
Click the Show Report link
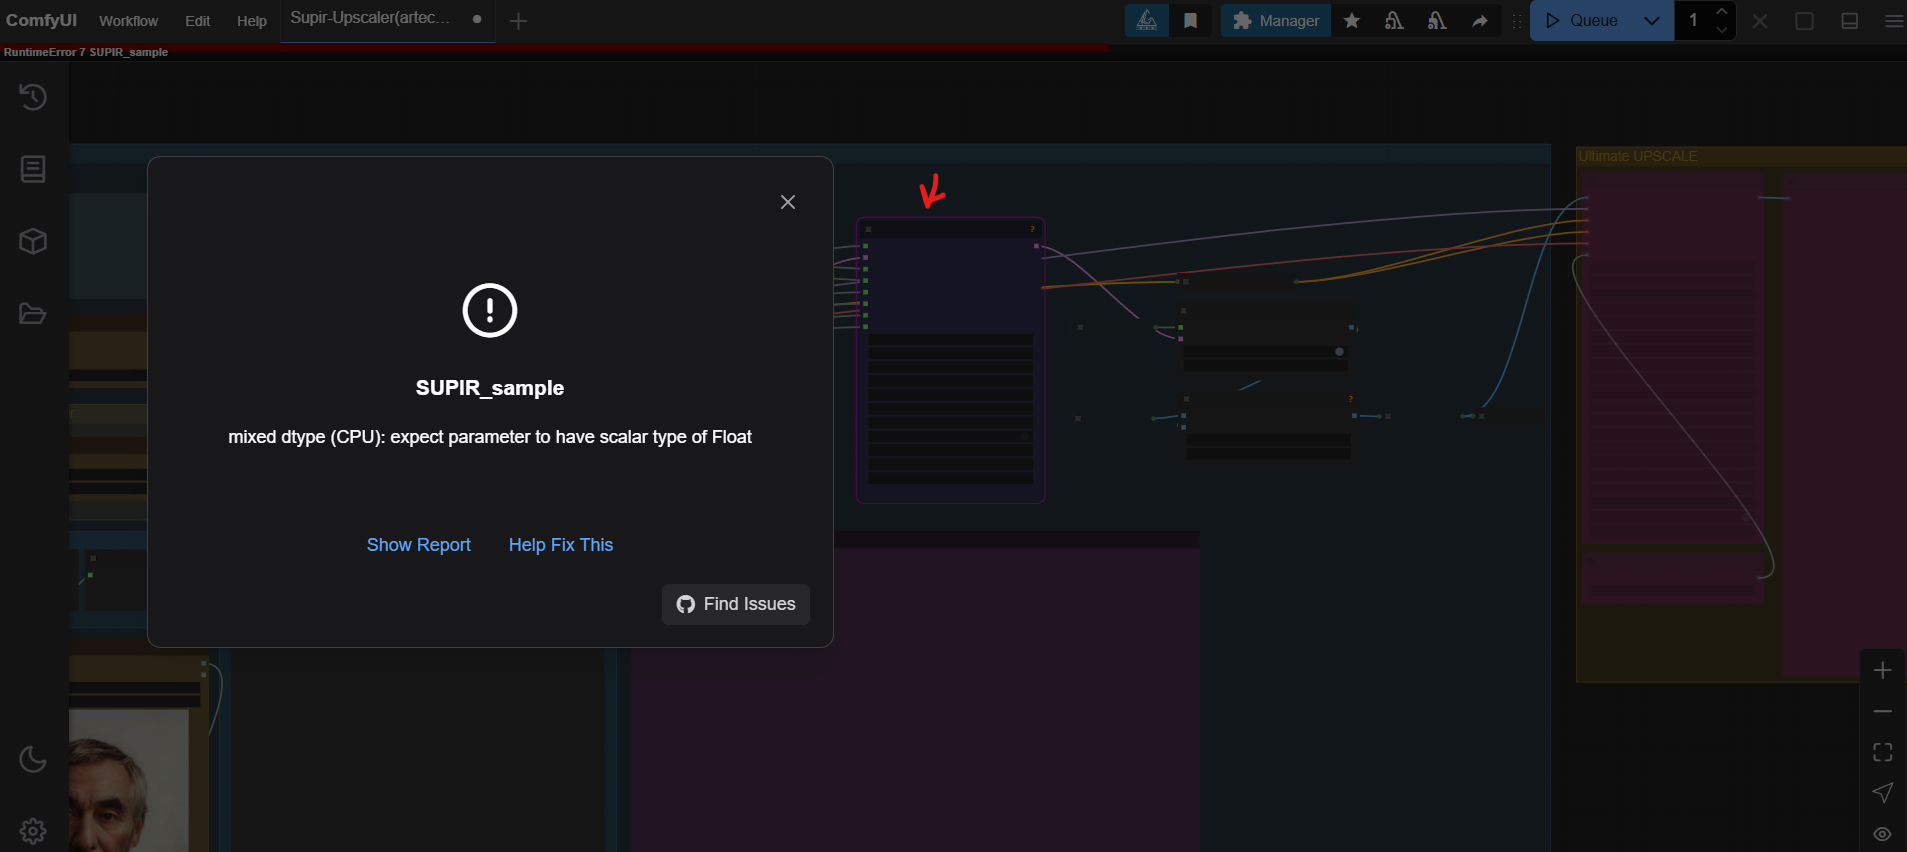click(x=418, y=545)
